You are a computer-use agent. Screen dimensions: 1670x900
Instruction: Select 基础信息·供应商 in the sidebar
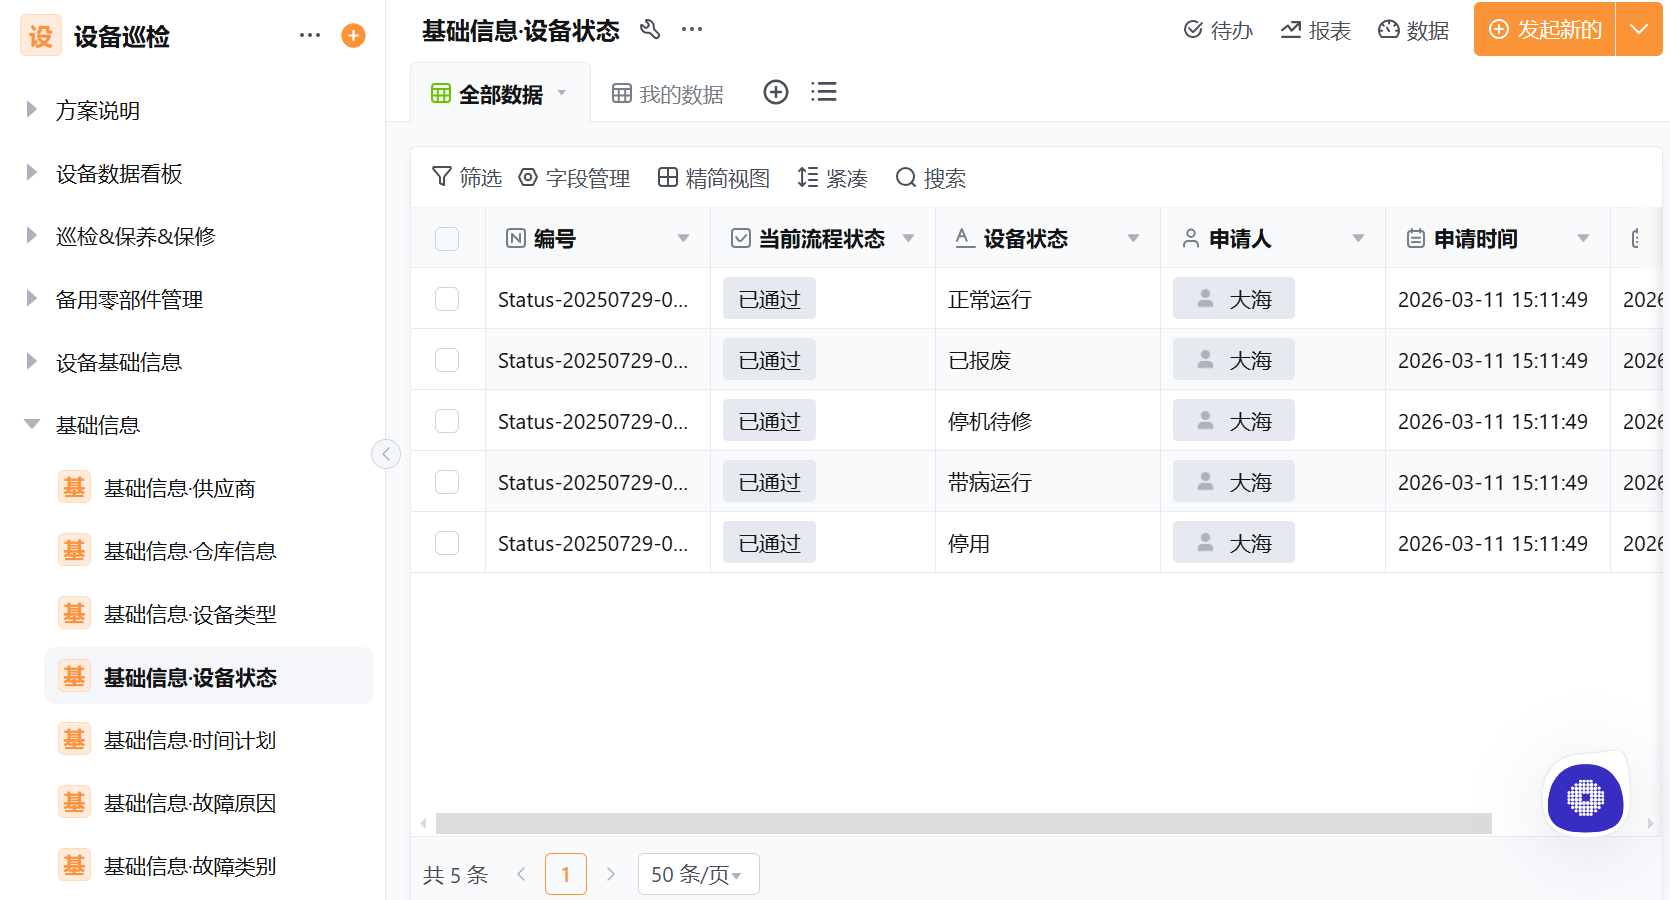(x=180, y=487)
